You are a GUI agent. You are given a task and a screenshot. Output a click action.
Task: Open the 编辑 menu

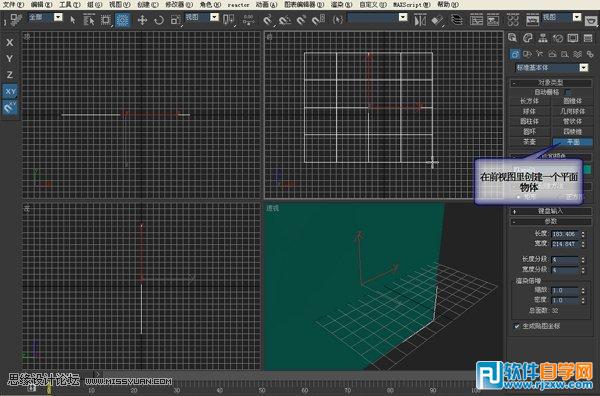[x=41, y=5]
